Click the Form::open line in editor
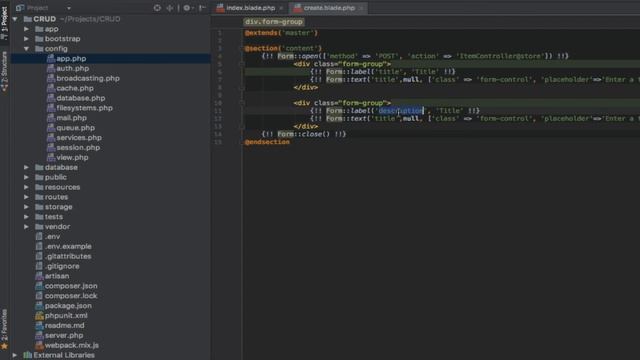This screenshot has width=640, height=360. (415, 56)
